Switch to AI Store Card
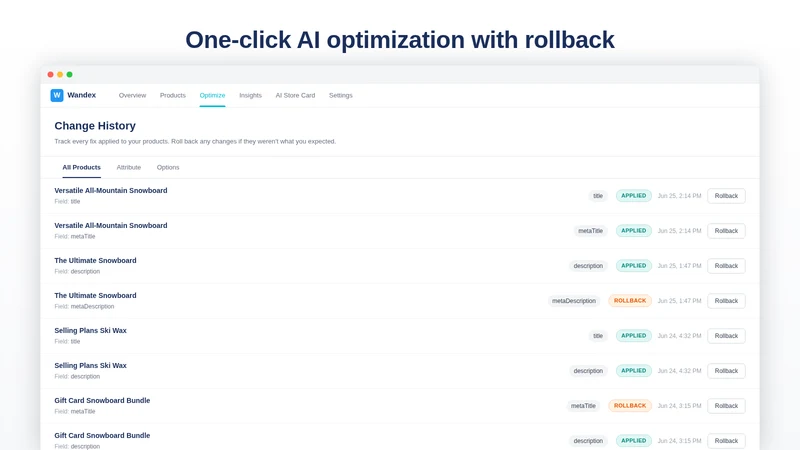Screen dimensions: 800x450 (295, 95)
